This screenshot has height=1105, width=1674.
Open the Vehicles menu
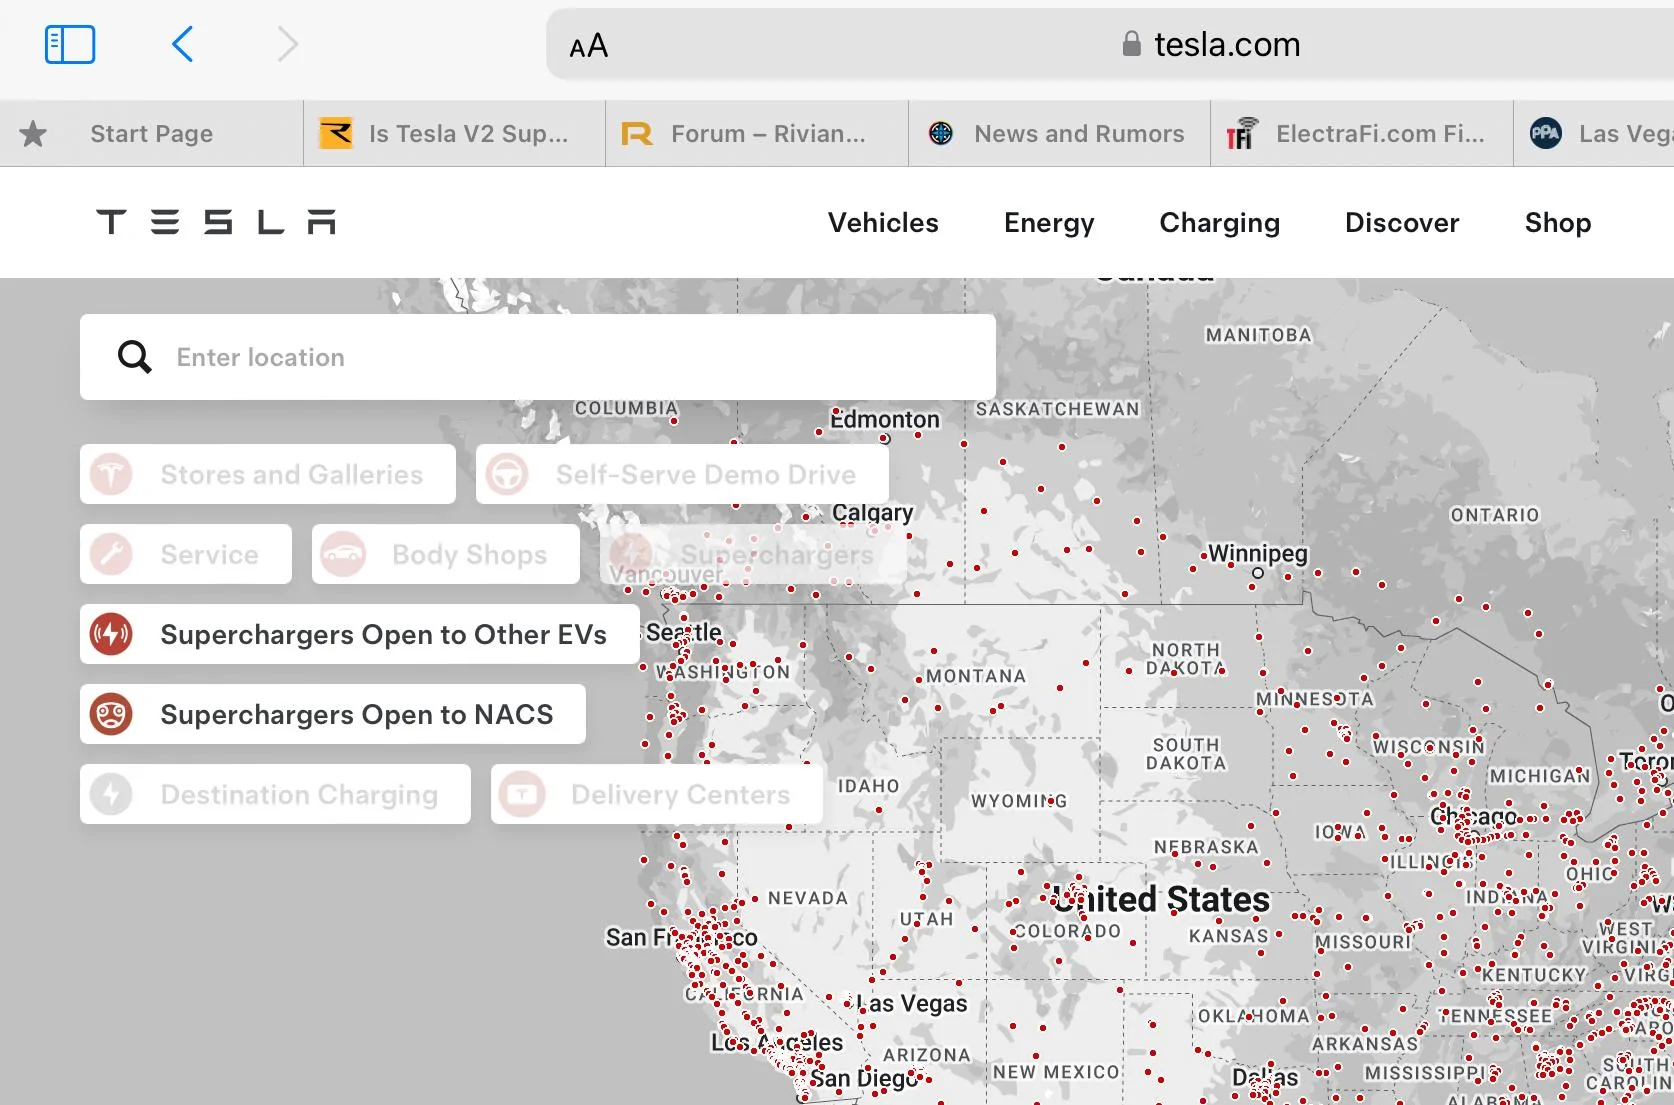[883, 223]
